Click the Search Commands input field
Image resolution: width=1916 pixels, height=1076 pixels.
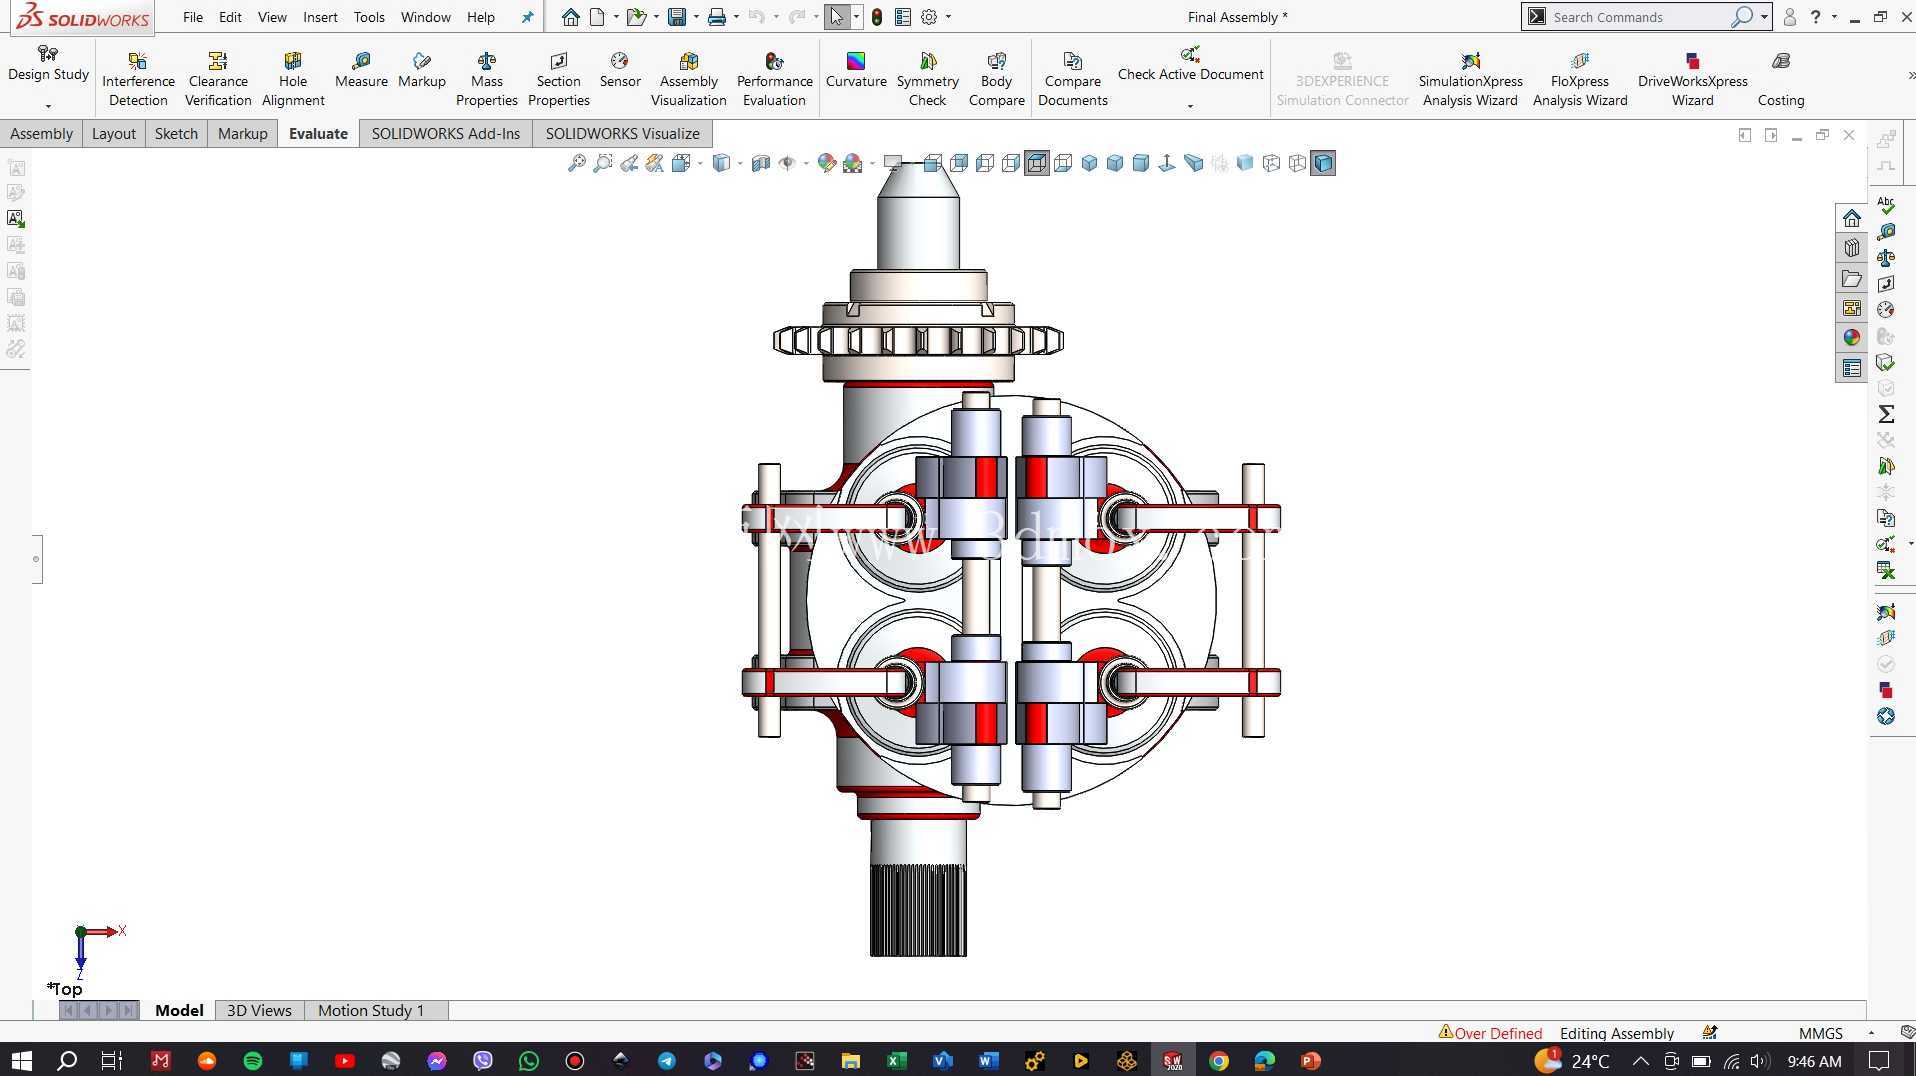1640,17
